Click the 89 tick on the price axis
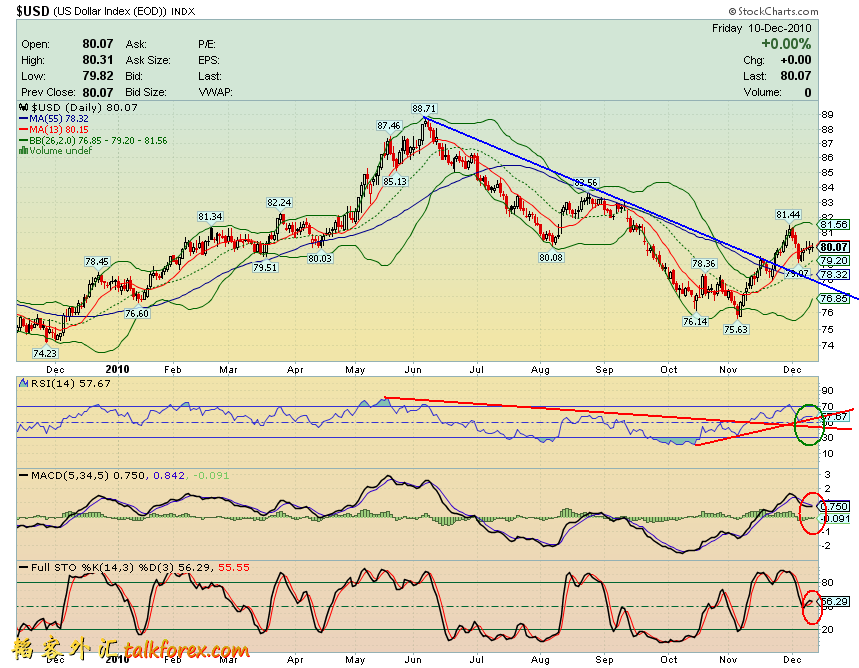The image size is (859, 668). coord(827,115)
